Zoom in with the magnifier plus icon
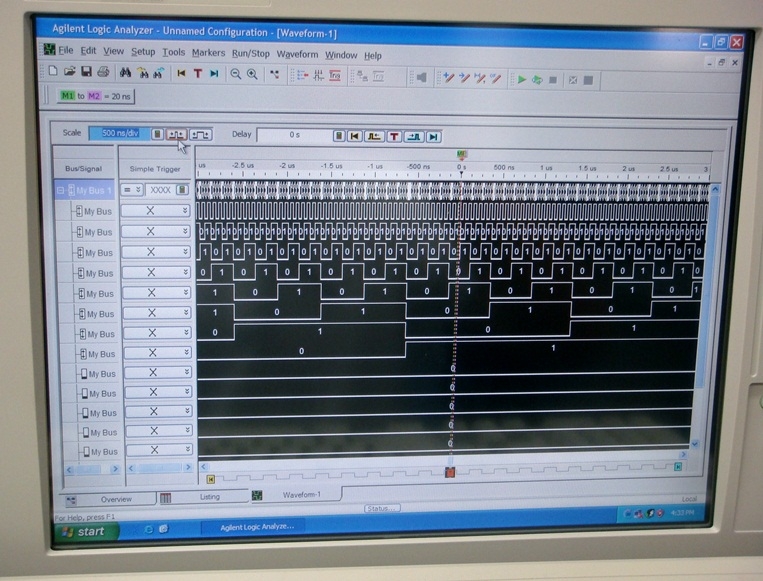This screenshot has height=581, width=763. [252, 74]
